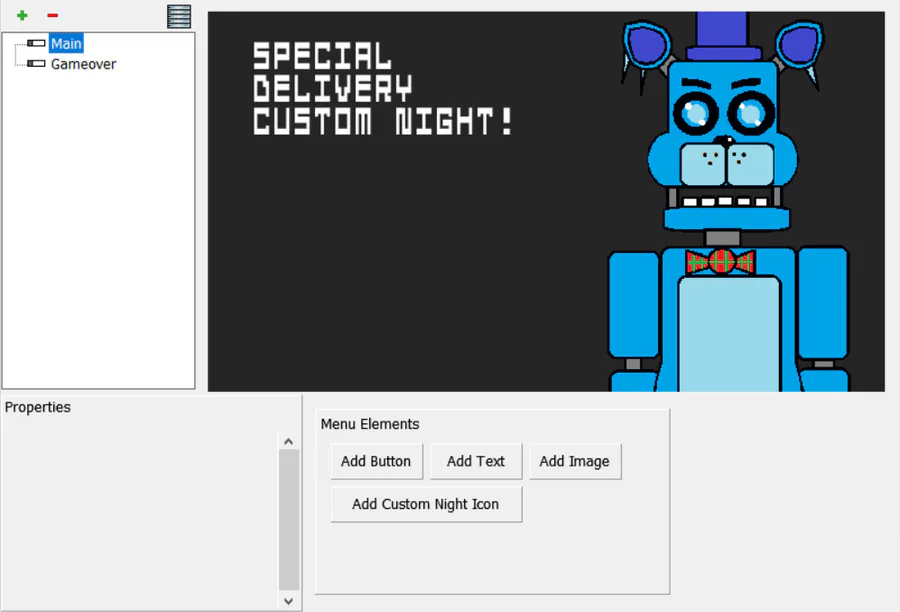Click the icon beside Main in tree
The height and width of the screenshot is (612, 900).
[x=36, y=43]
